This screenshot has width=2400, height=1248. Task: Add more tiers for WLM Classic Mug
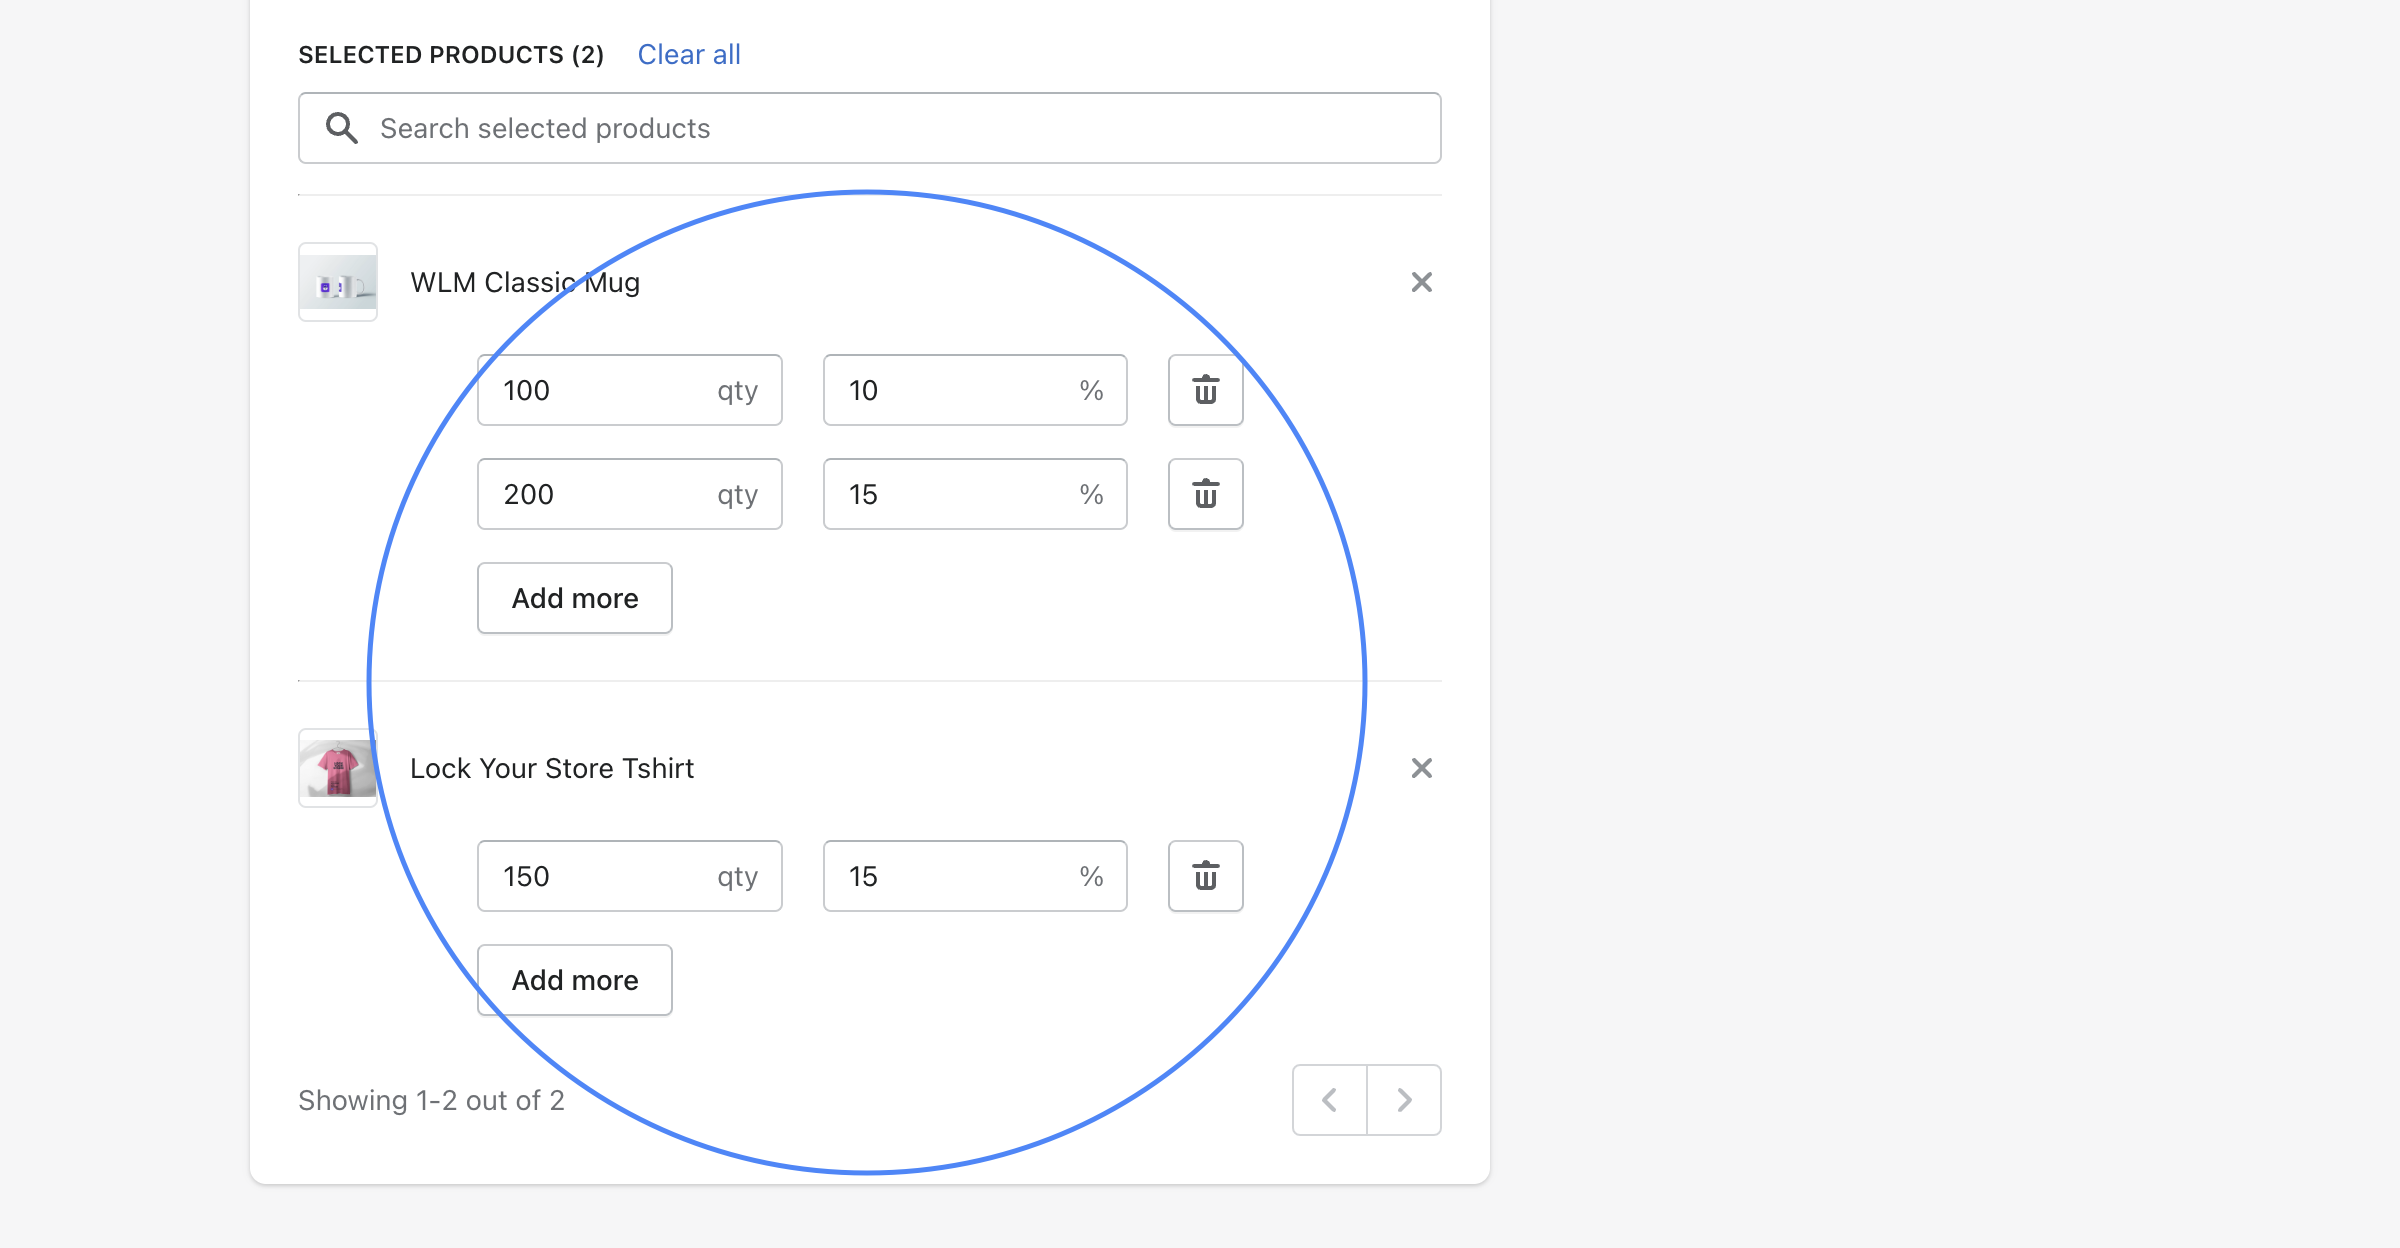click(575, 598)
